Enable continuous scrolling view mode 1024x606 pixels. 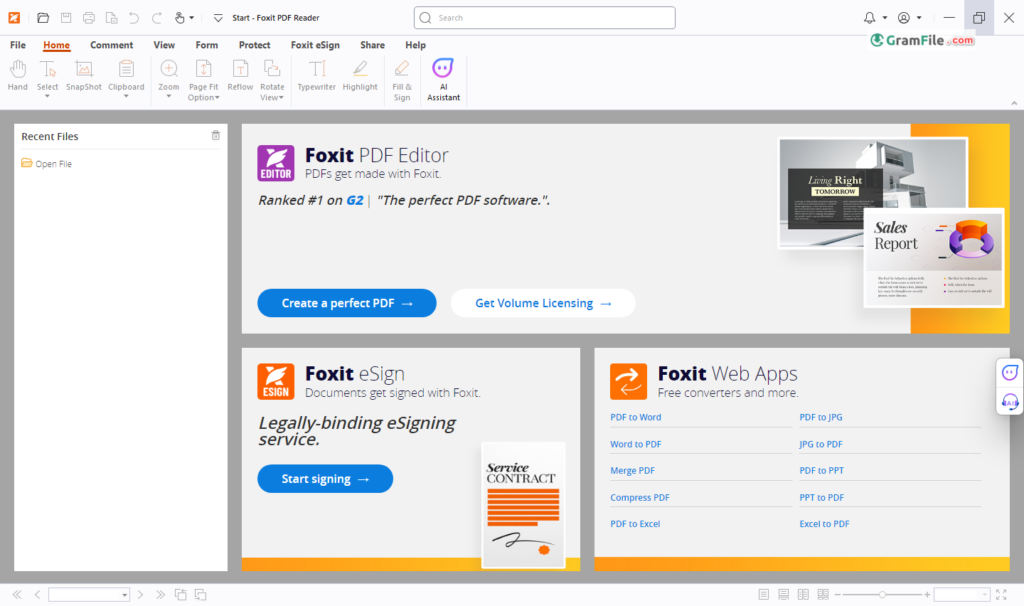point(784,594)
